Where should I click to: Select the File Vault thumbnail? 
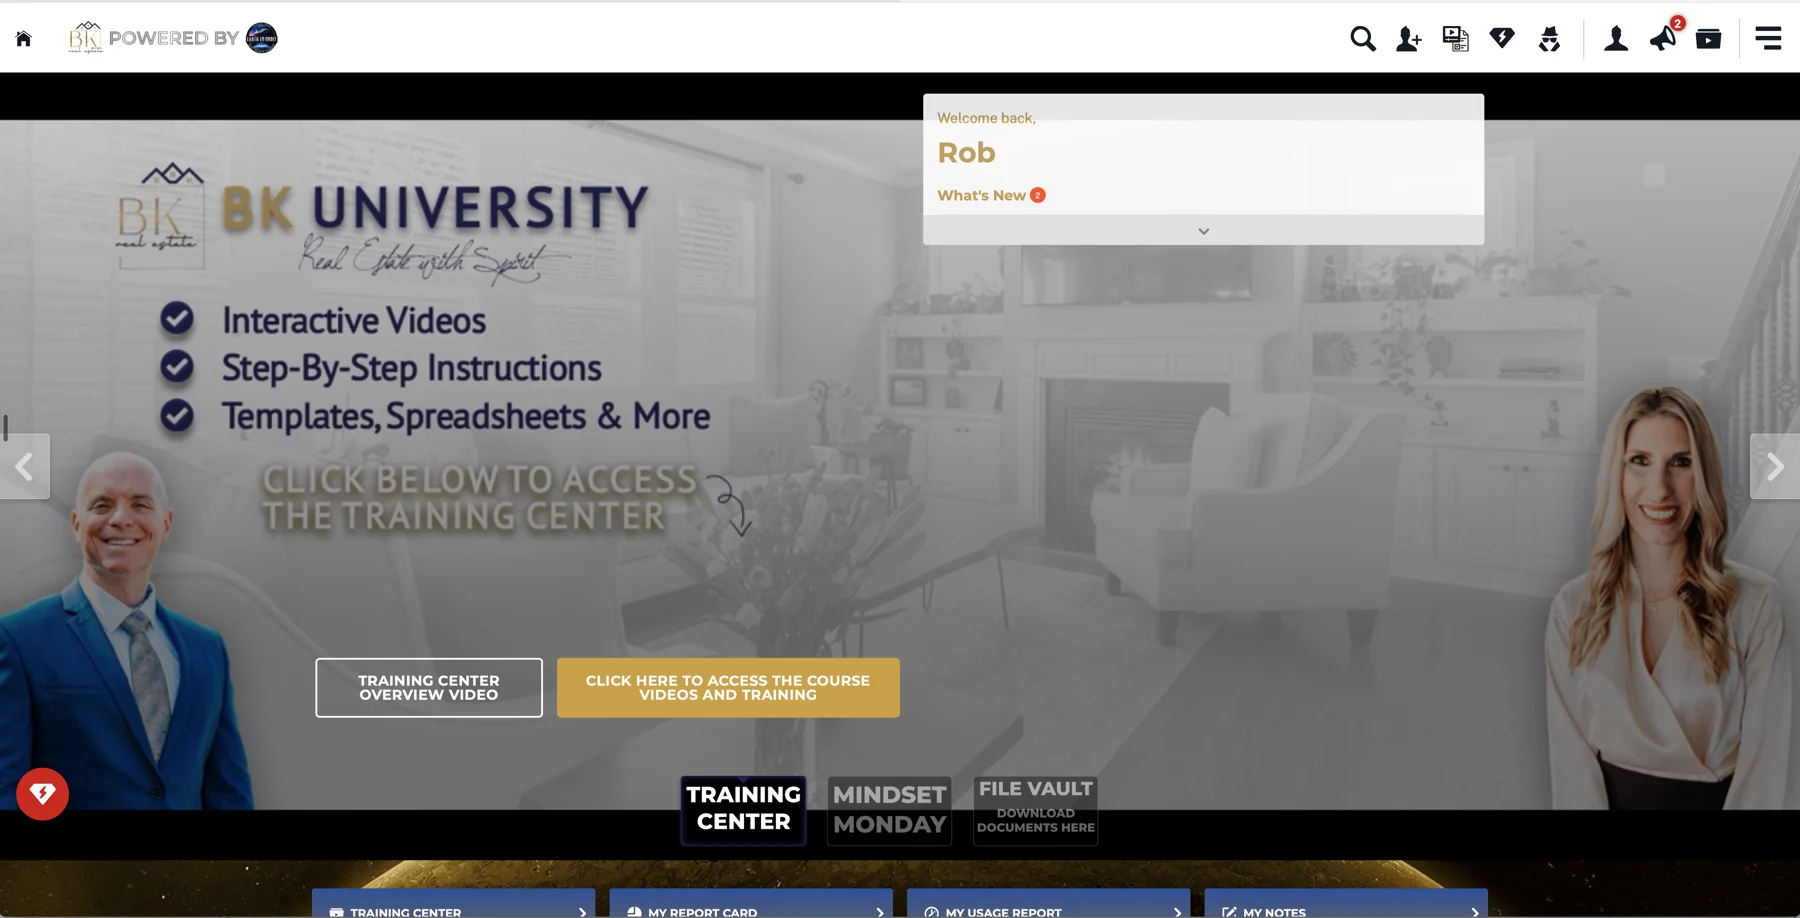(x=1035, y=810)
